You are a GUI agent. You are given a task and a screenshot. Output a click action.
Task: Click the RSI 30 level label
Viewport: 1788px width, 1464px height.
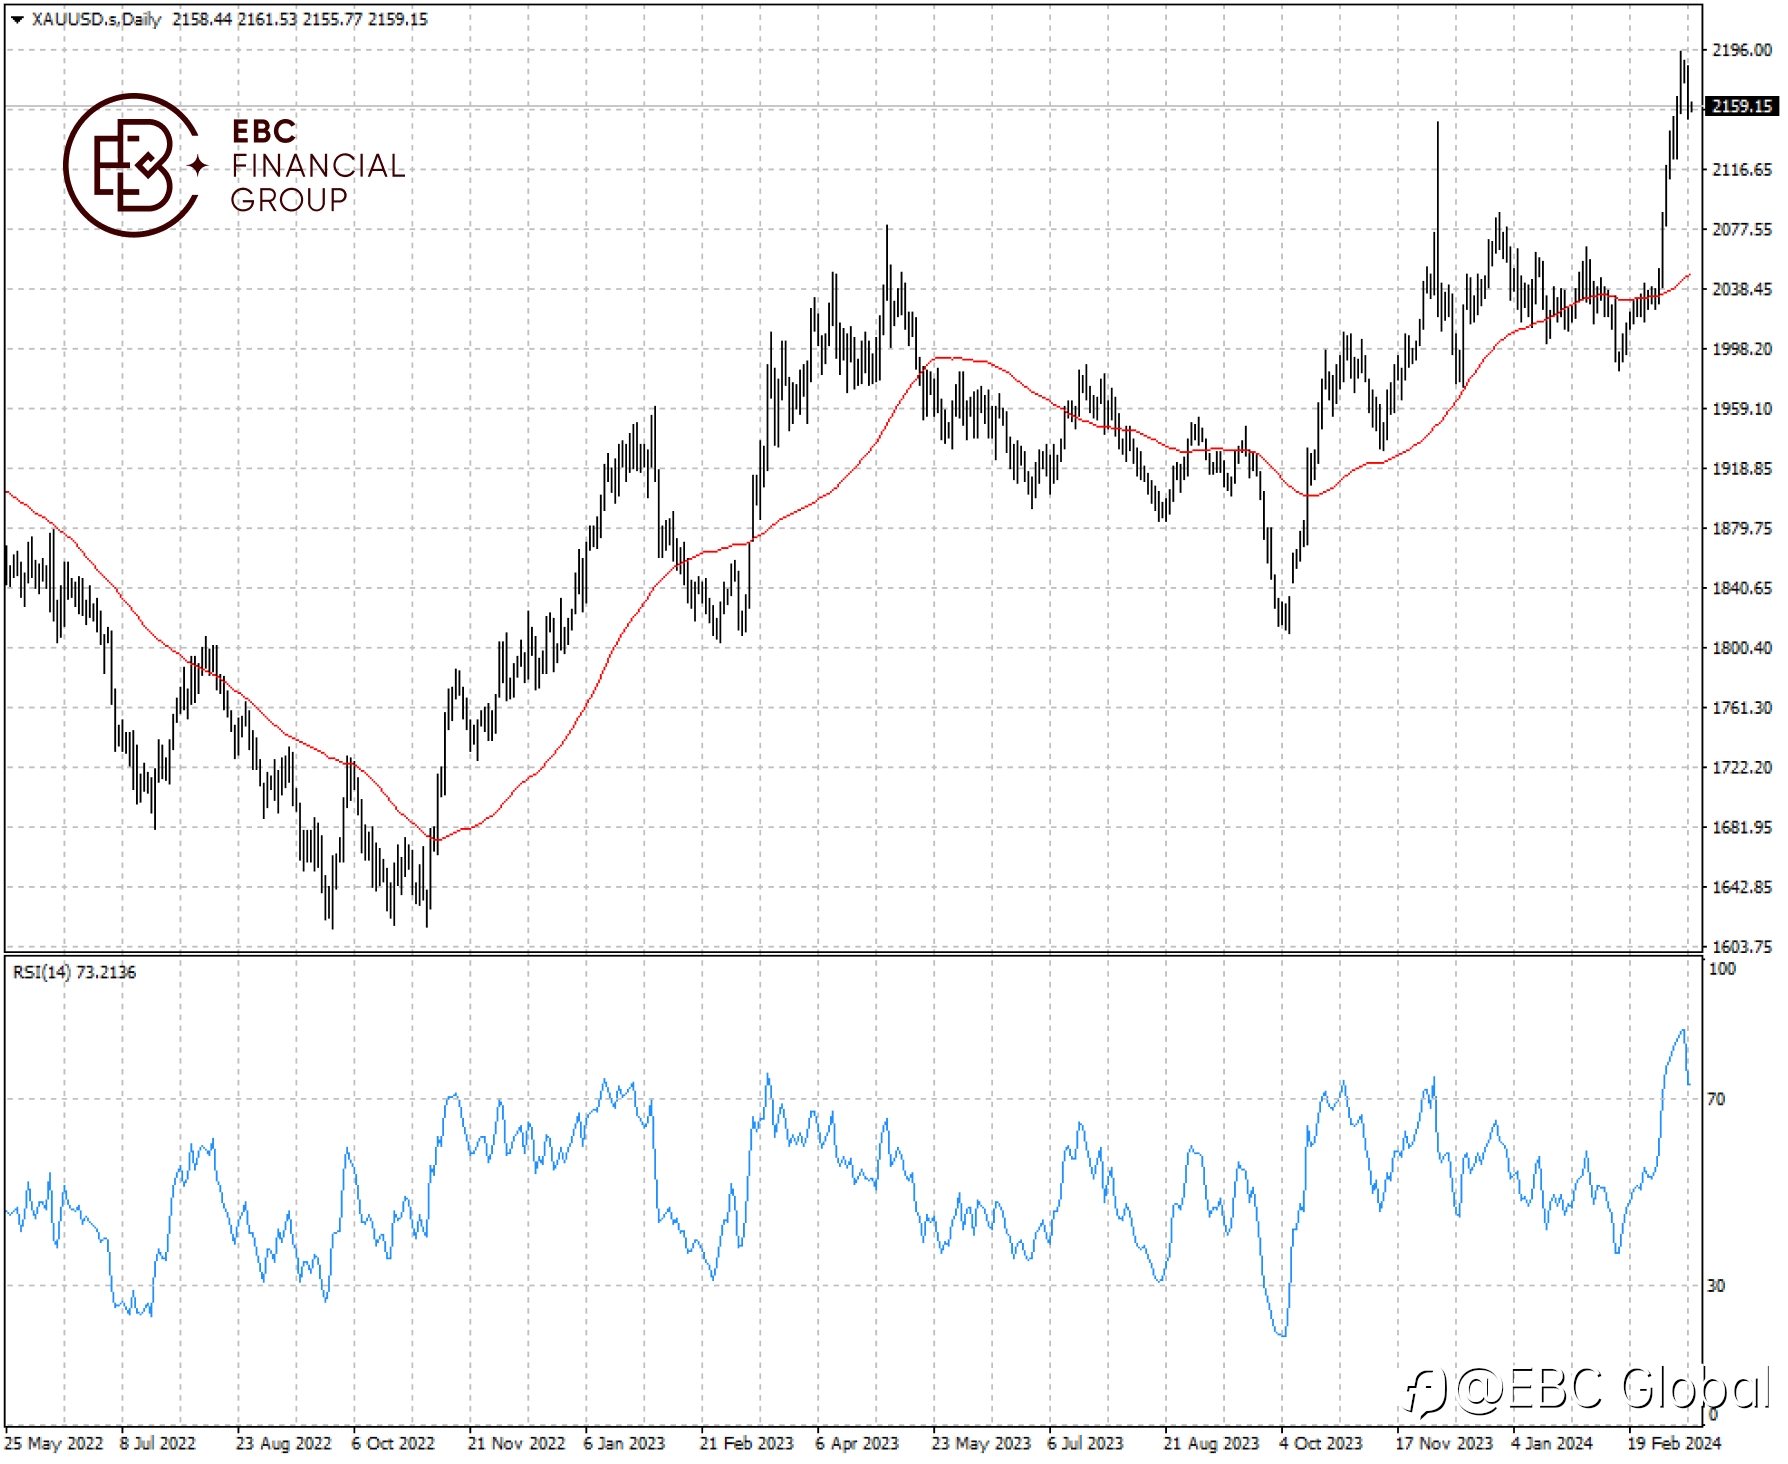click(x=1716, y=1286)
